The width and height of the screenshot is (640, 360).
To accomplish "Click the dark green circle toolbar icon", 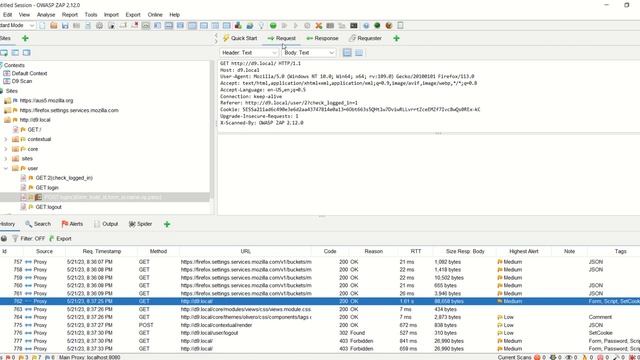I will click(x=377, y=25).
